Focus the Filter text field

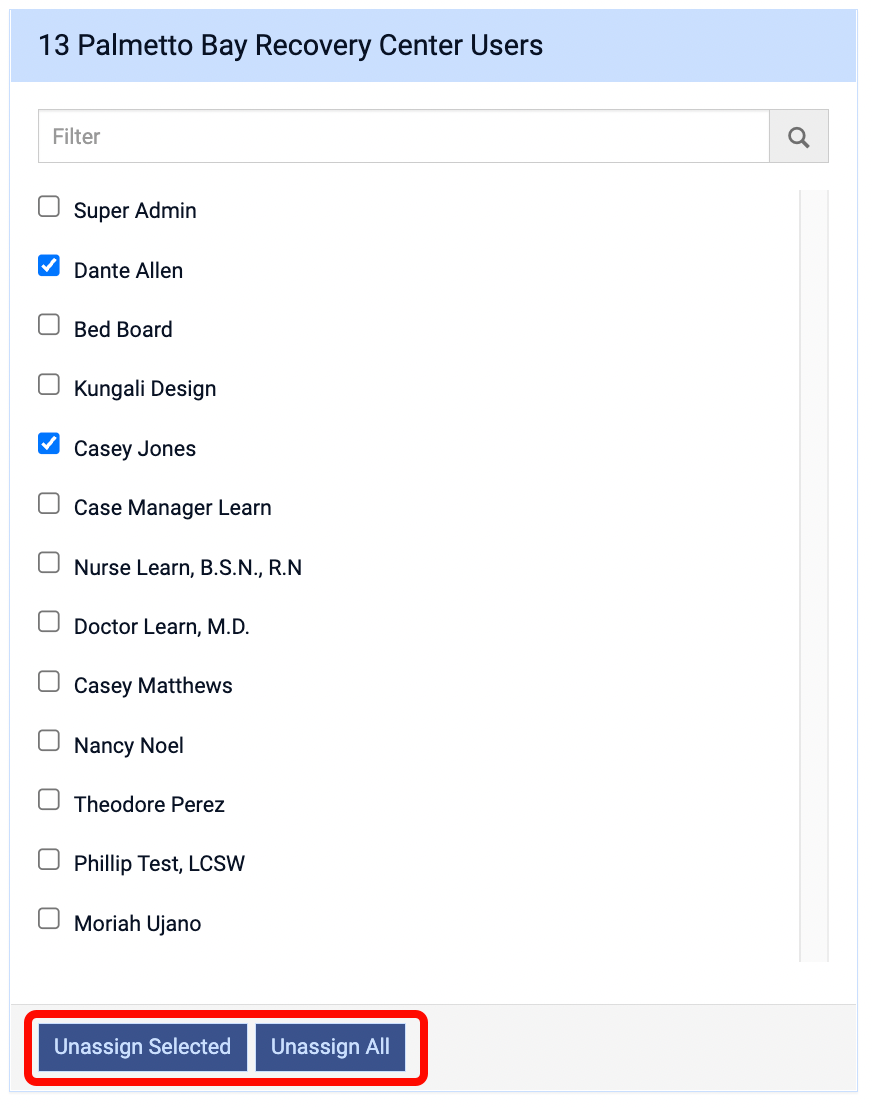click(403, 136)
